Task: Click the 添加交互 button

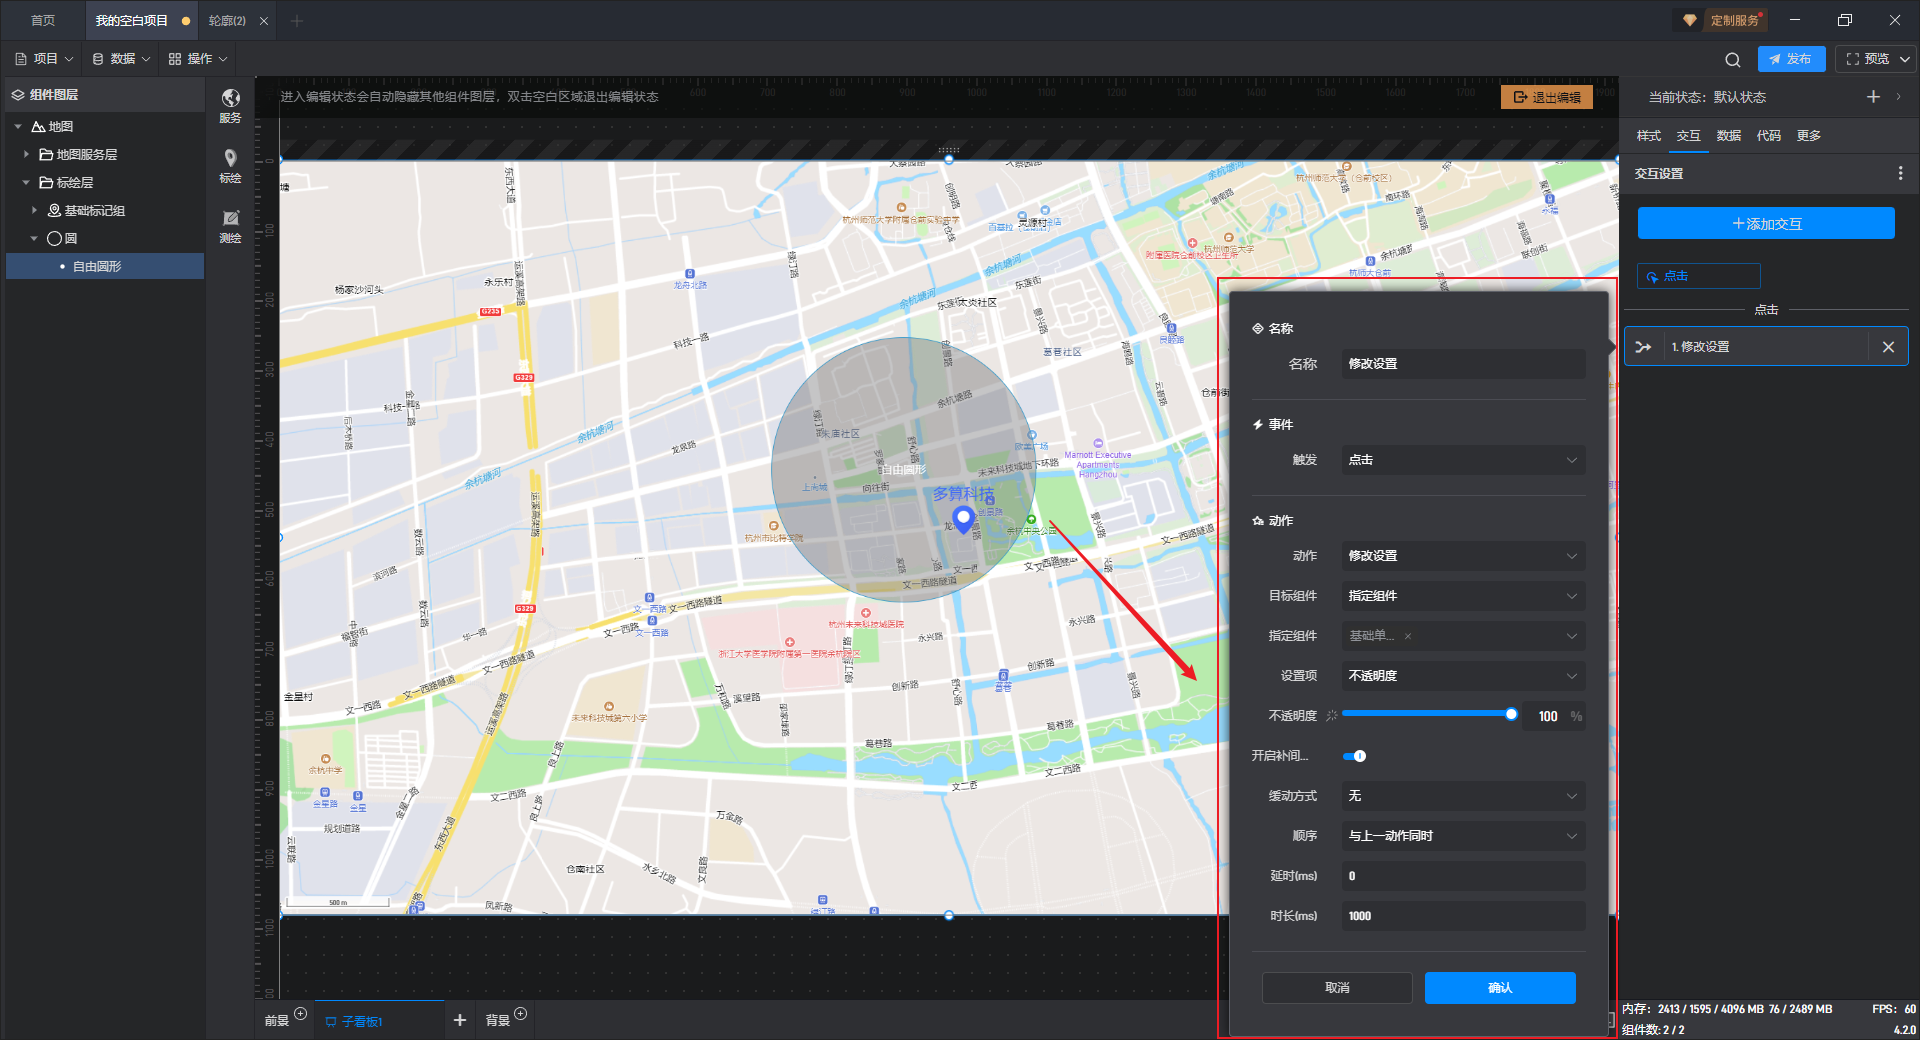Action: point(1766,224)
